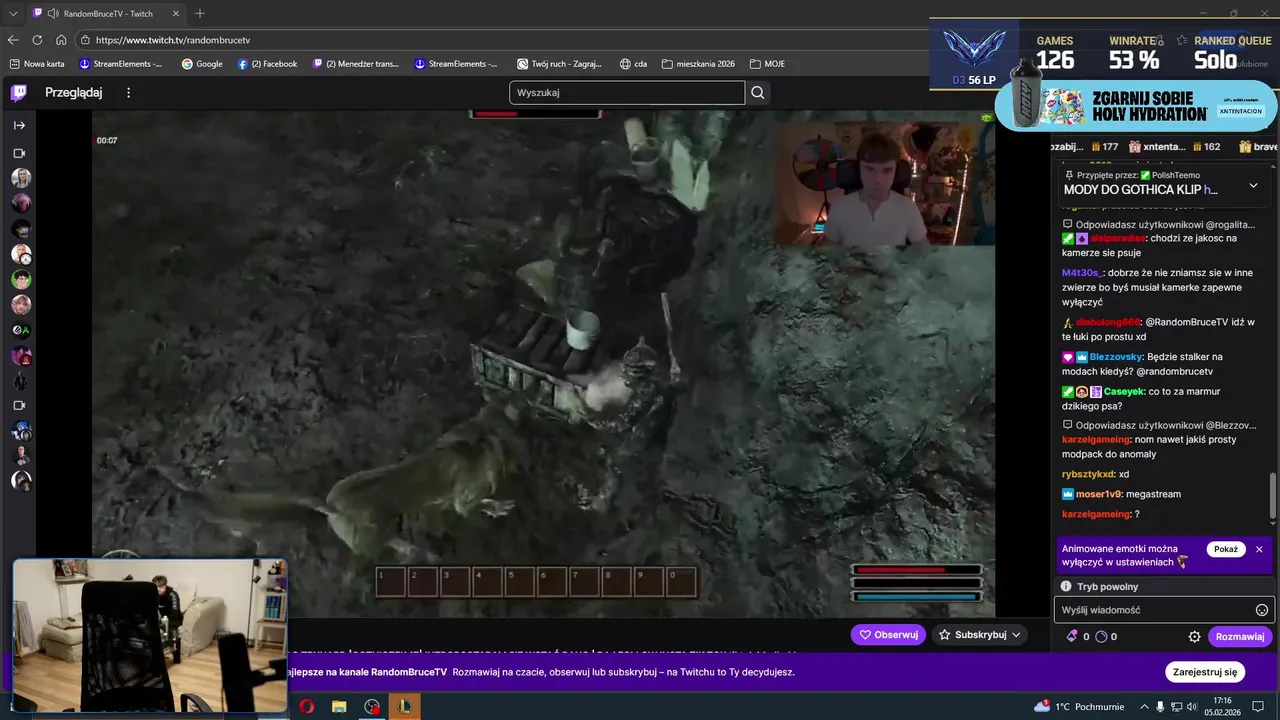Open the volume speaker tray icon
The image size is (1280, 720).
[x=1193, y=707]
